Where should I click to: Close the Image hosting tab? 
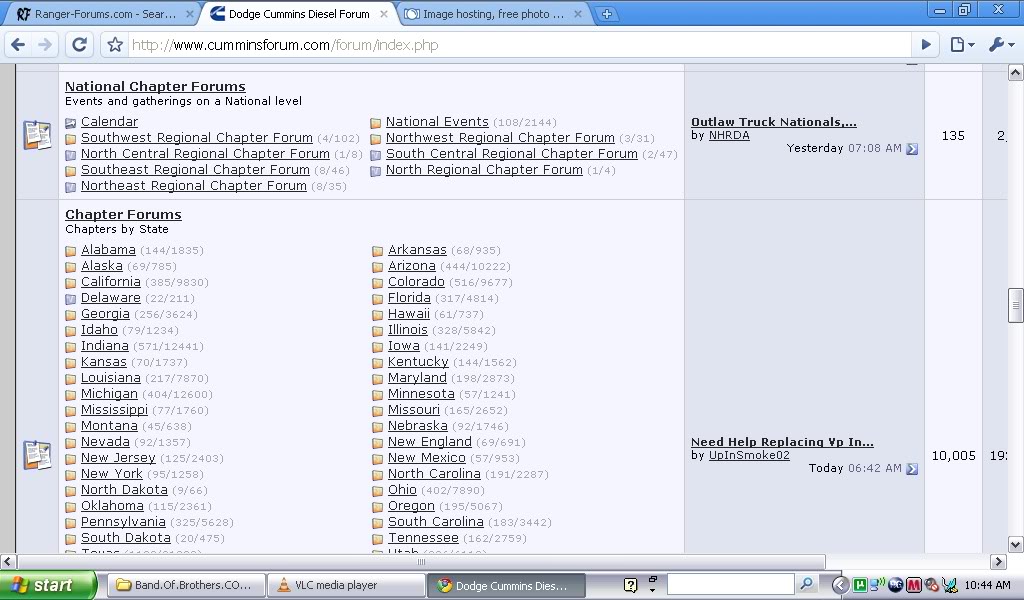[578, 14]
